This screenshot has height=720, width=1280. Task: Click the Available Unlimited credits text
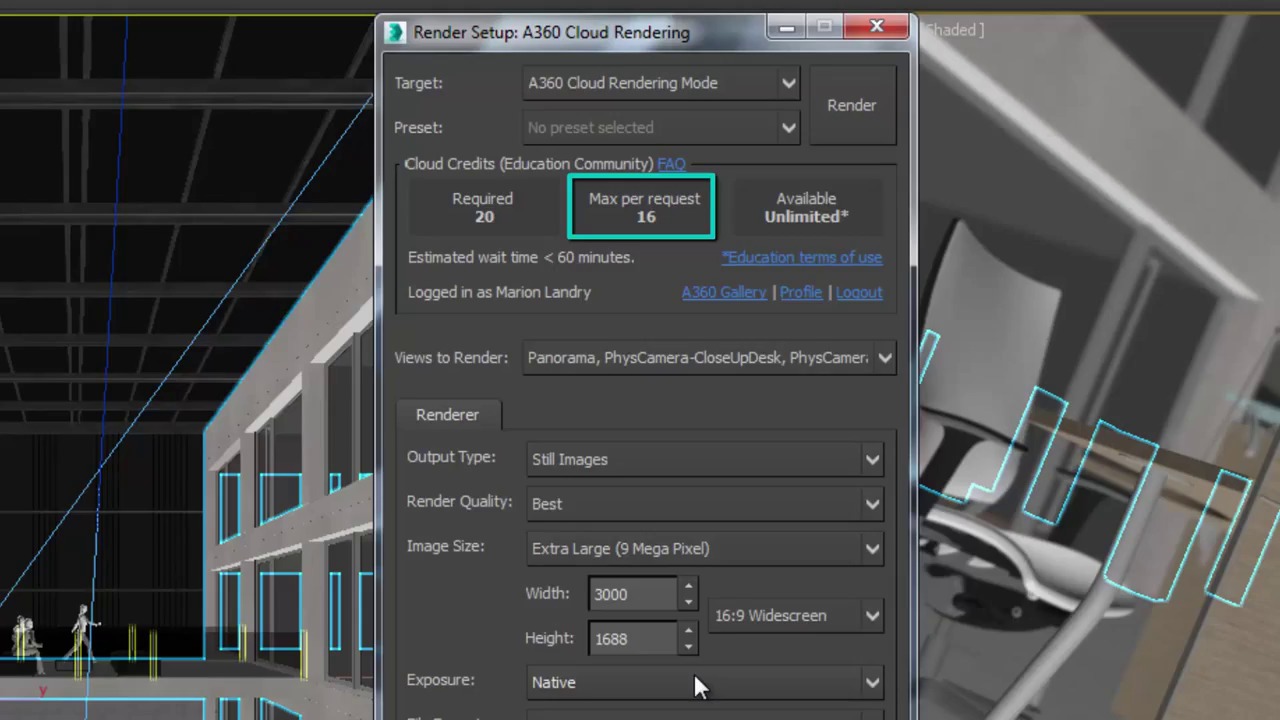(806, 207)
